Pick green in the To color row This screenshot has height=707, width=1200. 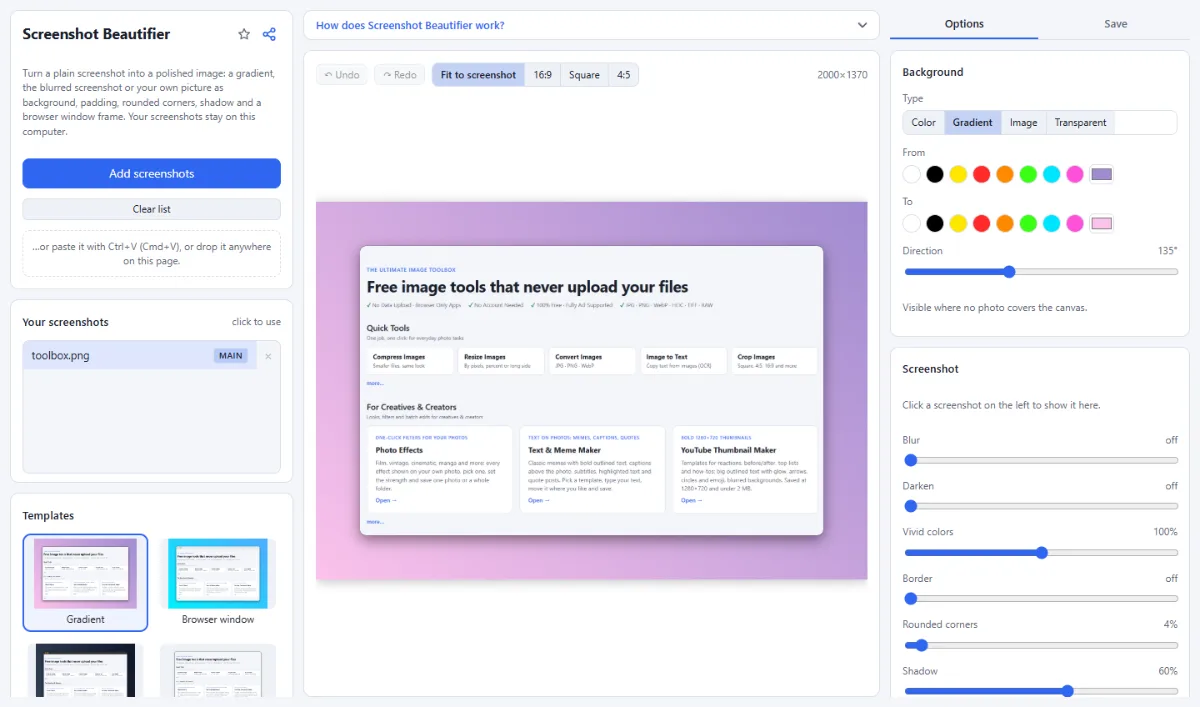point(1028,223)
